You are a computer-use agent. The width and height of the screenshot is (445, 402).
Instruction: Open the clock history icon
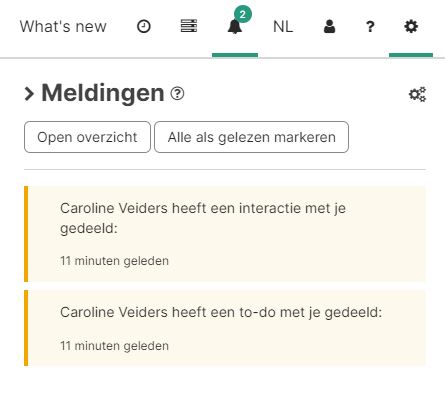tap(144, 26)
